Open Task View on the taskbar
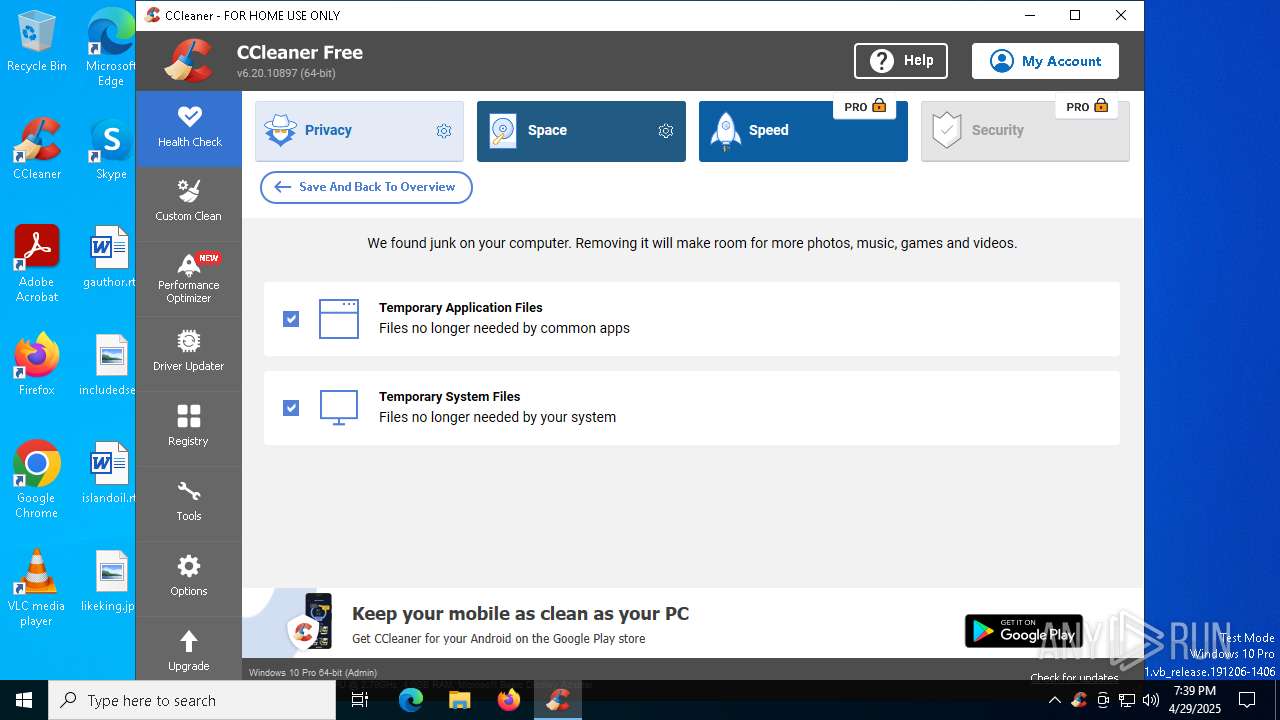 pos(361,700)
